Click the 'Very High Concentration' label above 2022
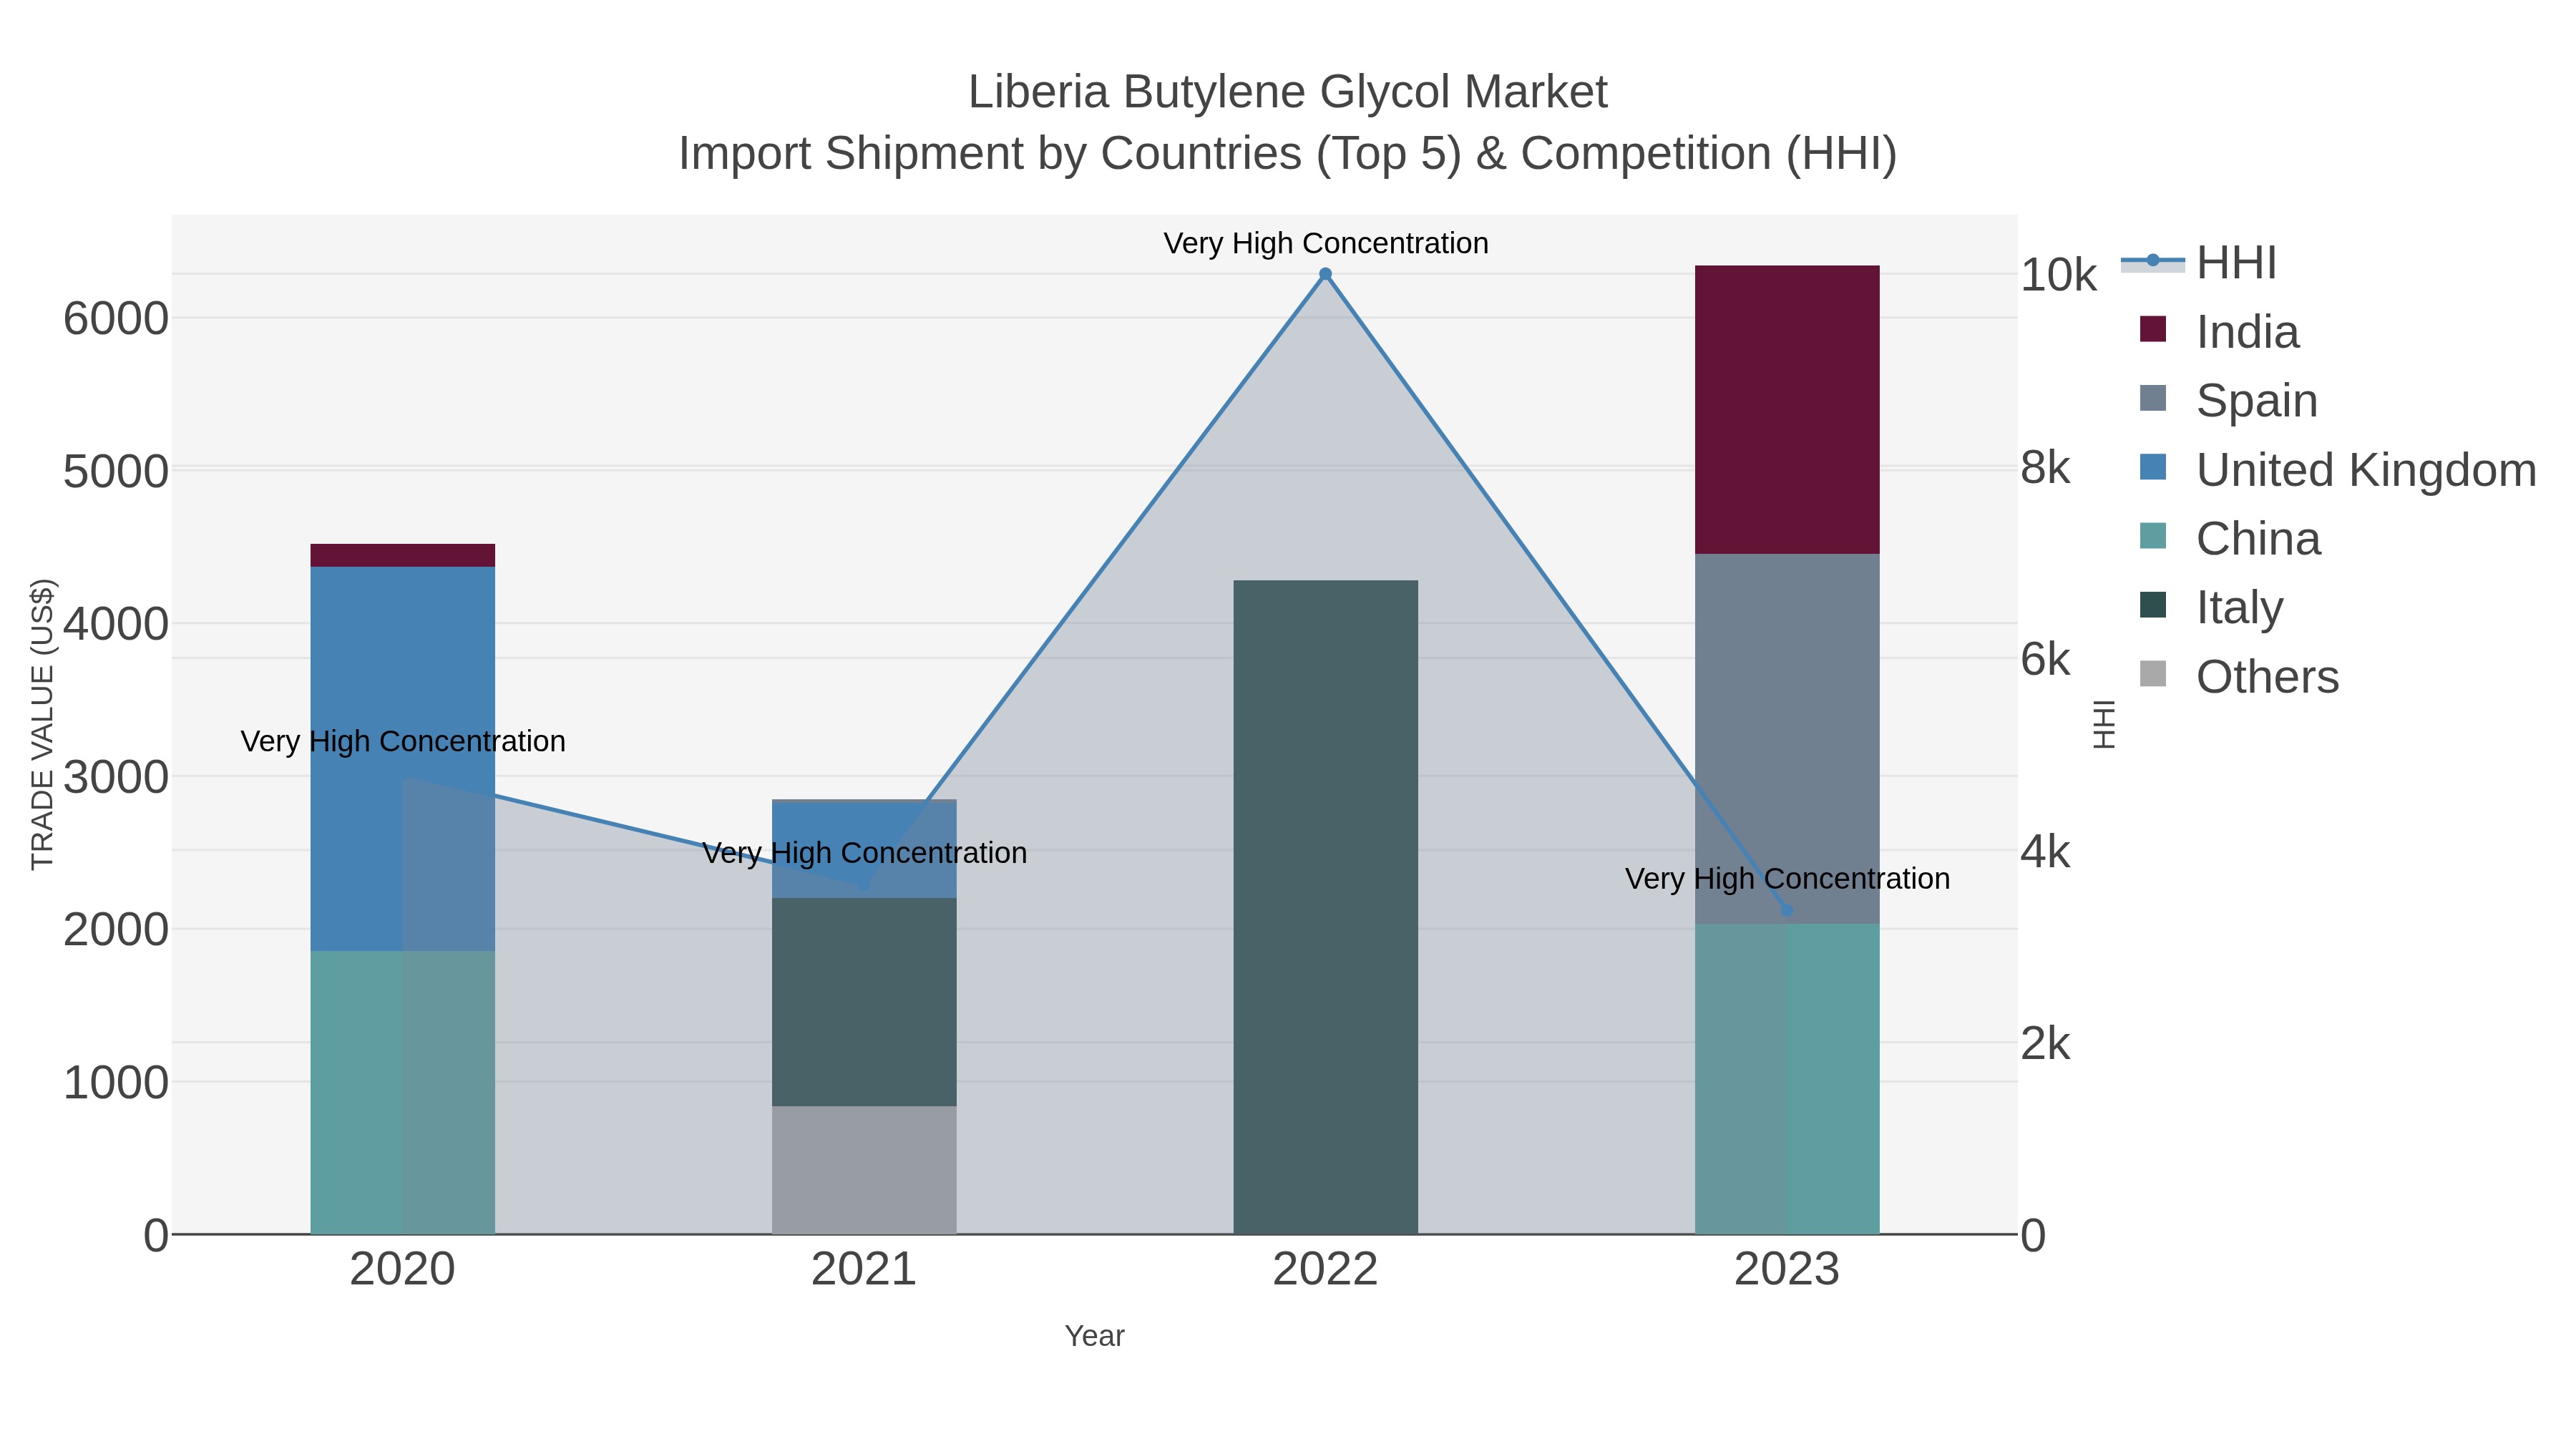Screen dimensions: 2576x1449 coord(1325,243)
